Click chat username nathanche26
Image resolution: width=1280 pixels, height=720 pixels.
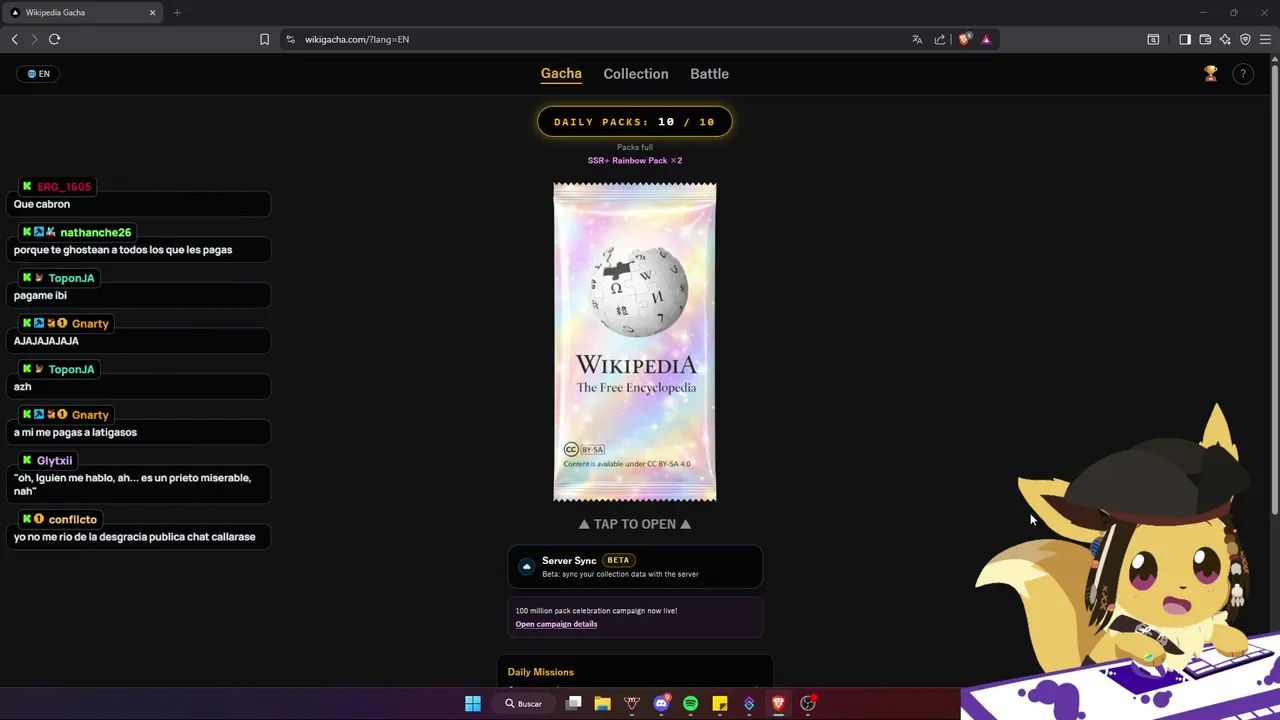(95, 232)
